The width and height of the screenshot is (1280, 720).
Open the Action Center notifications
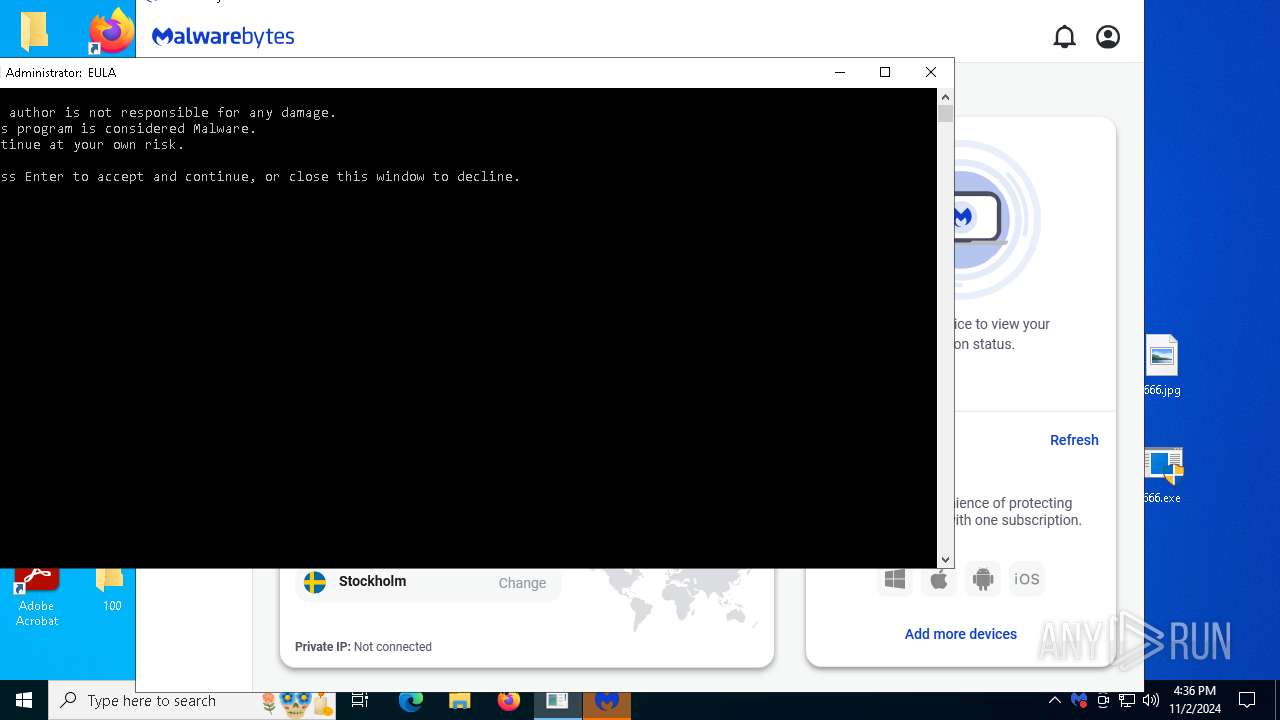click(x=1248, y=701)
